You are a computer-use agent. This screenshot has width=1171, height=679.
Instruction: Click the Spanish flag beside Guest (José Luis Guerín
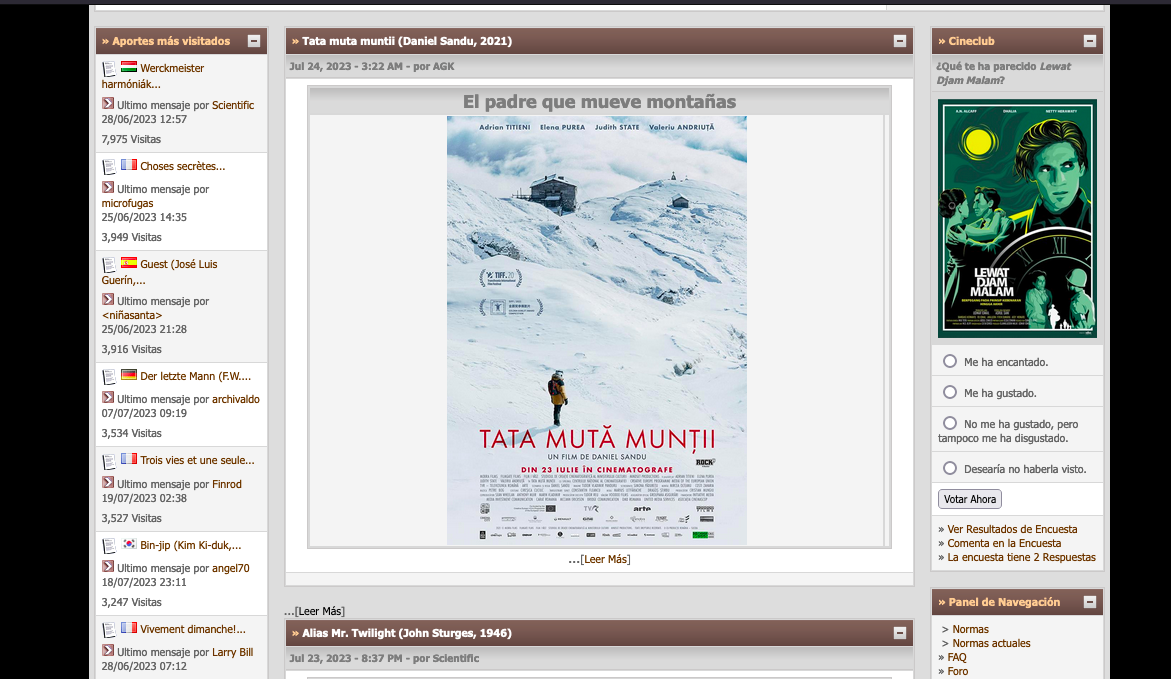[129, 262]
